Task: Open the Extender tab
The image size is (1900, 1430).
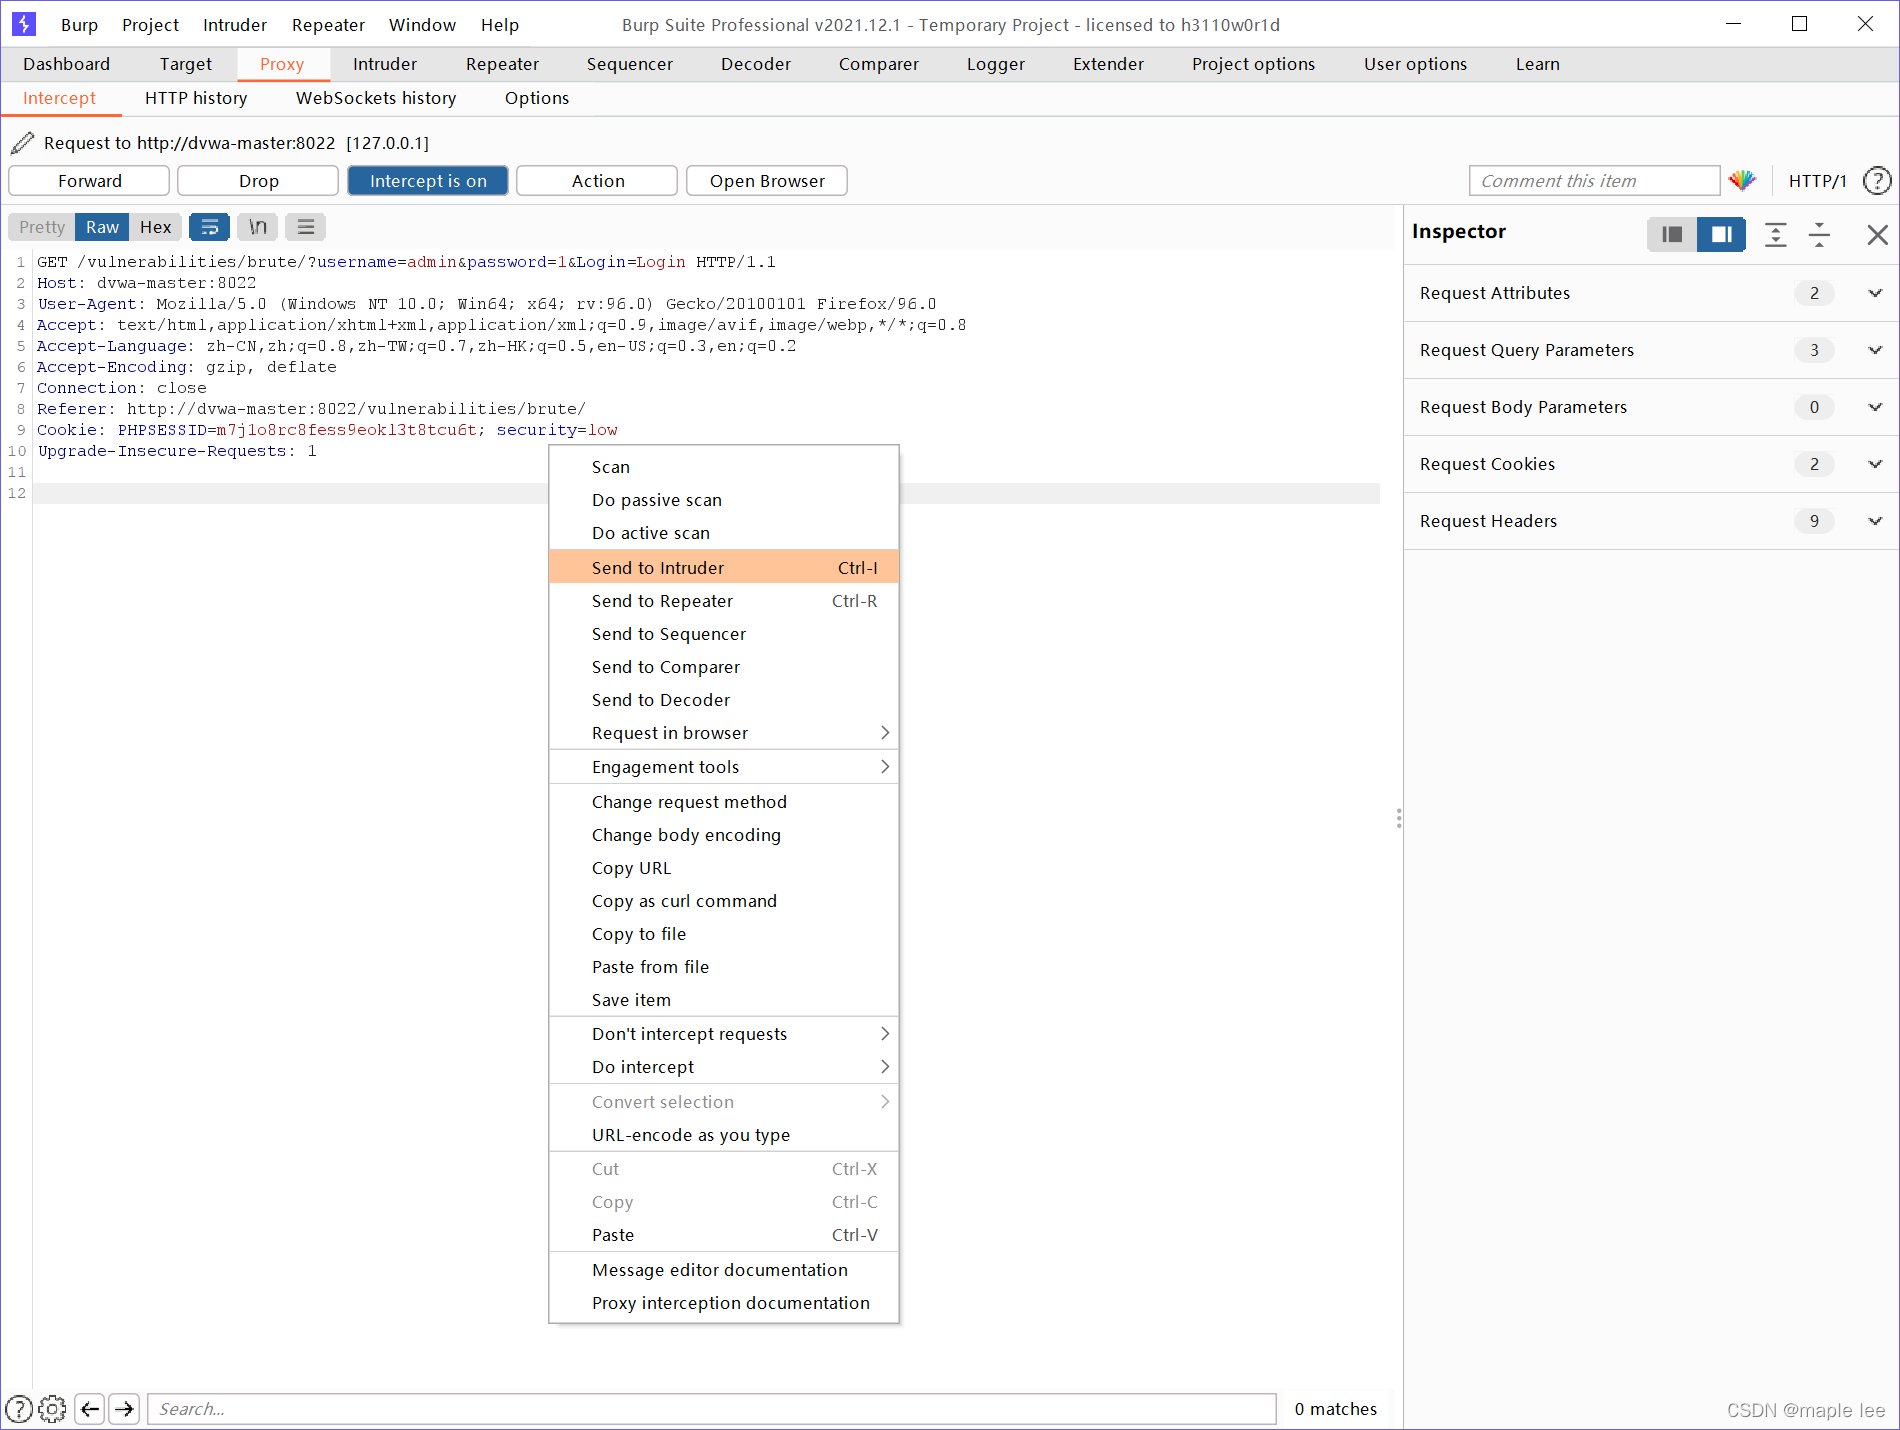Action: tap(1108, 64)
